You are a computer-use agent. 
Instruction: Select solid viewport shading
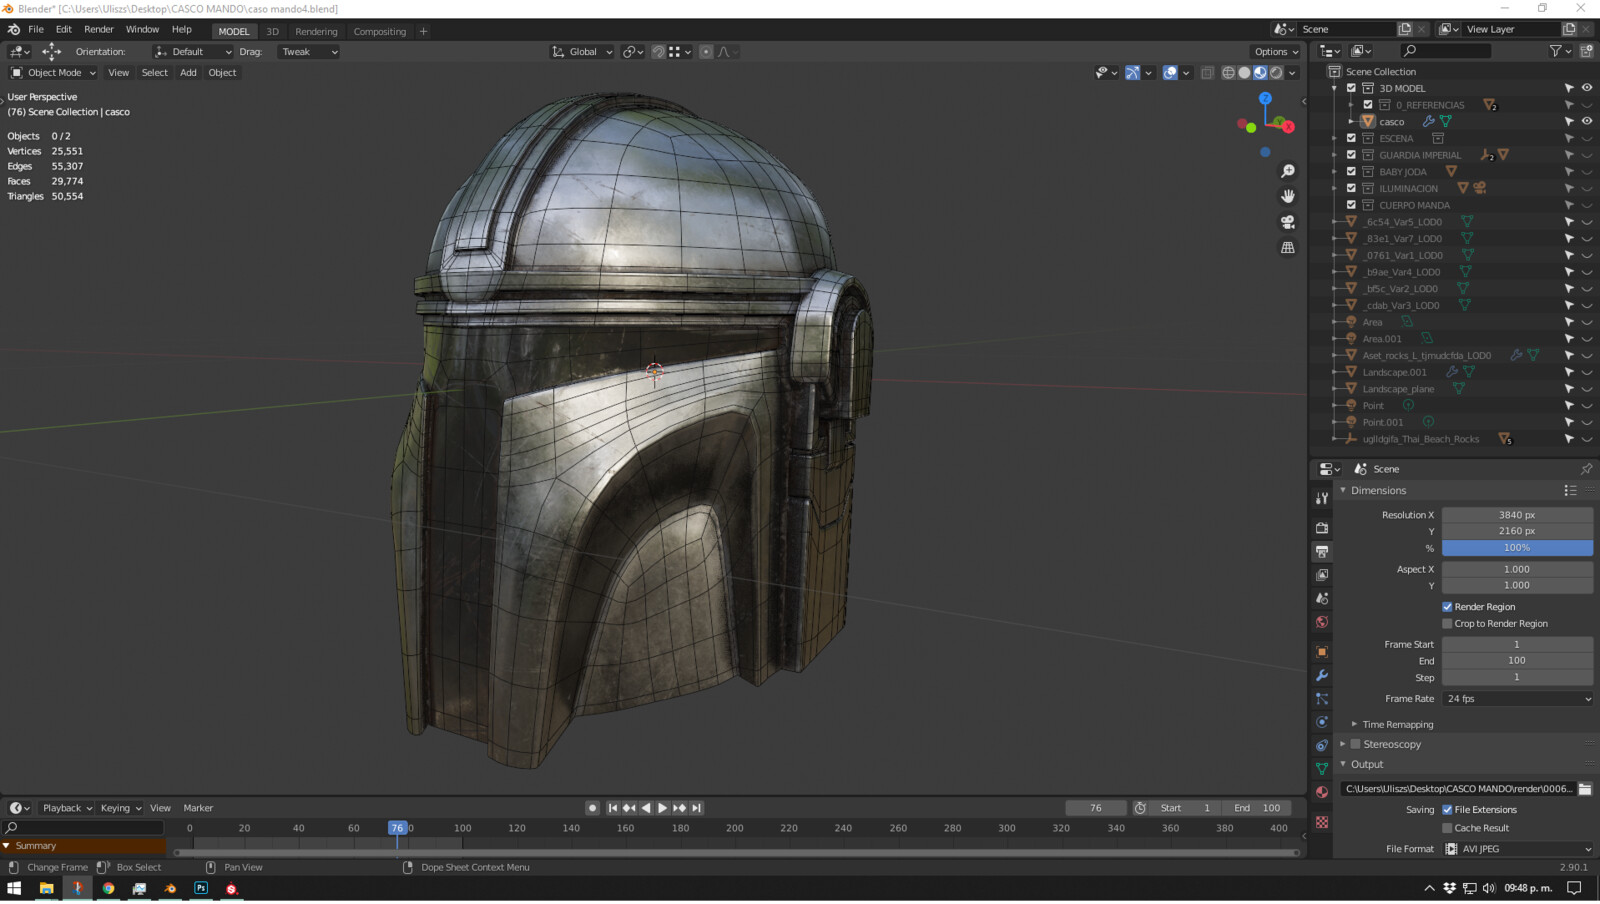point(1244,73)
